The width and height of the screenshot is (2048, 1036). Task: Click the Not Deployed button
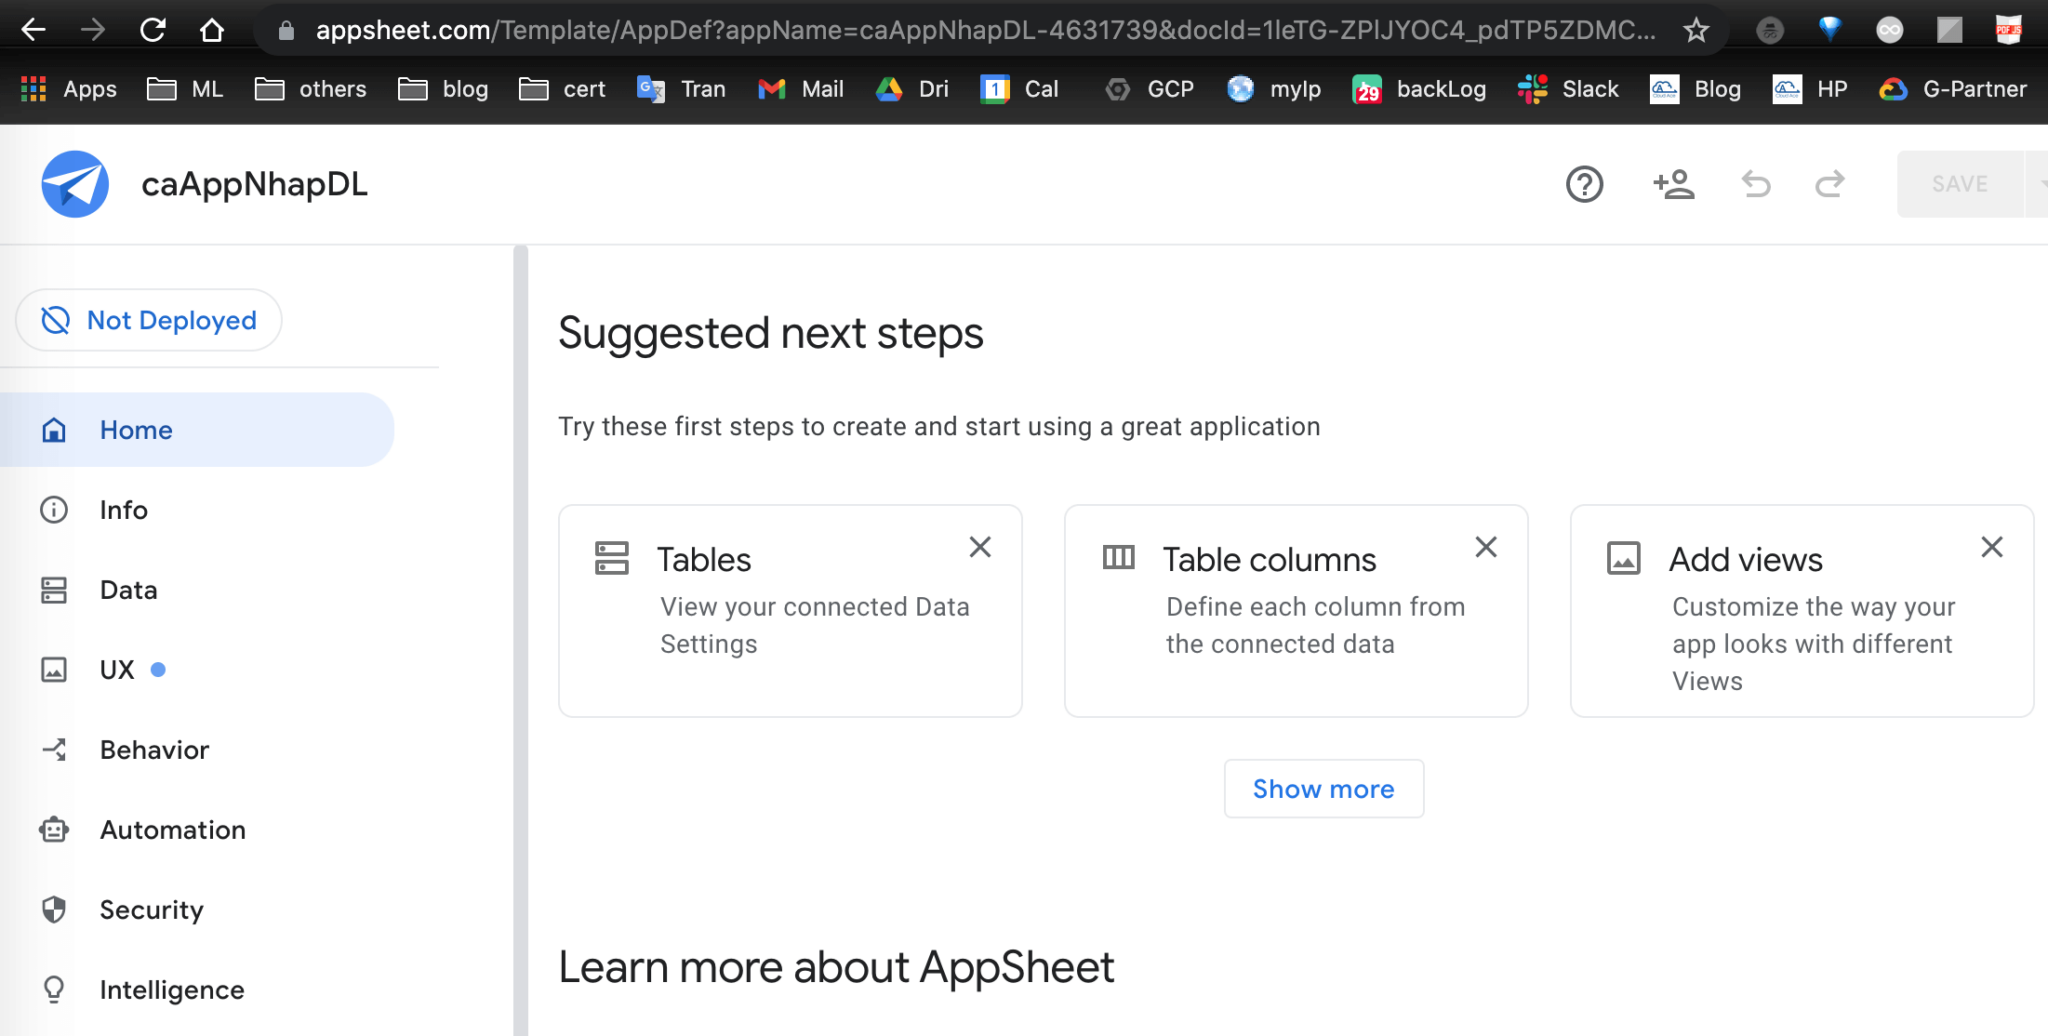148,319
